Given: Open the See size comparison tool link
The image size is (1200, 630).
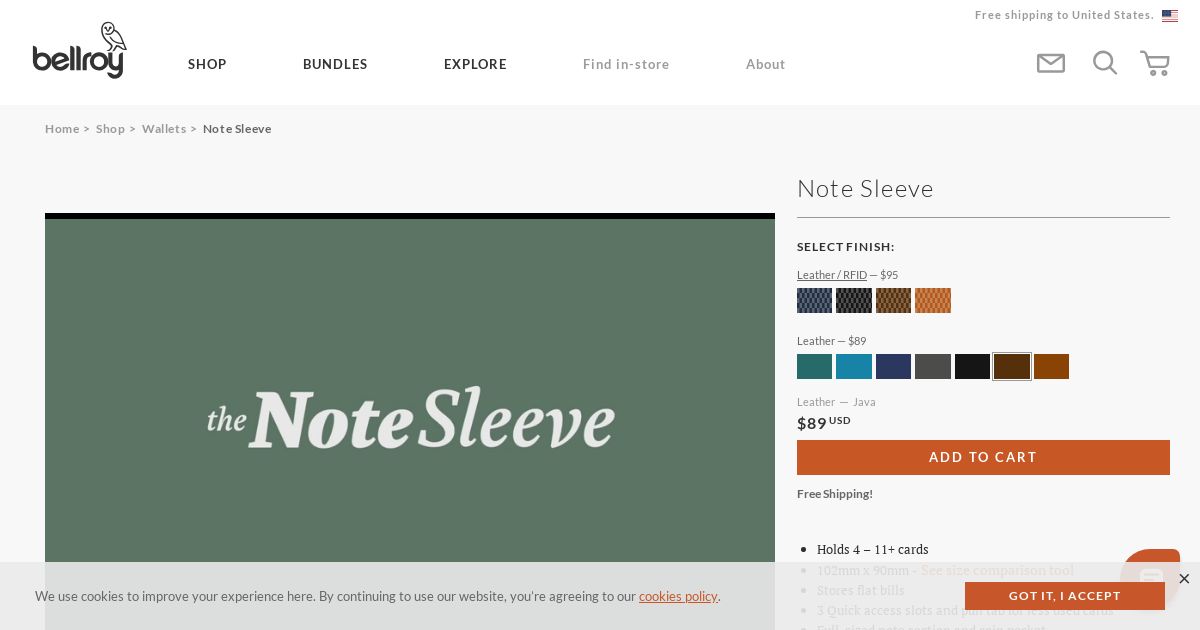Looking at the screenshot, I should tap(997, 570).
